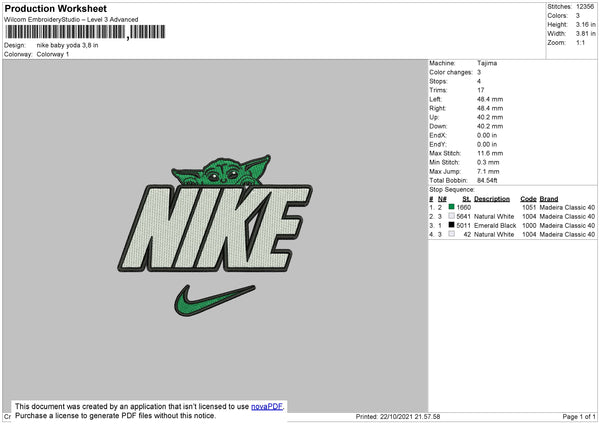Click the Left label

click(x=435, y=99)
